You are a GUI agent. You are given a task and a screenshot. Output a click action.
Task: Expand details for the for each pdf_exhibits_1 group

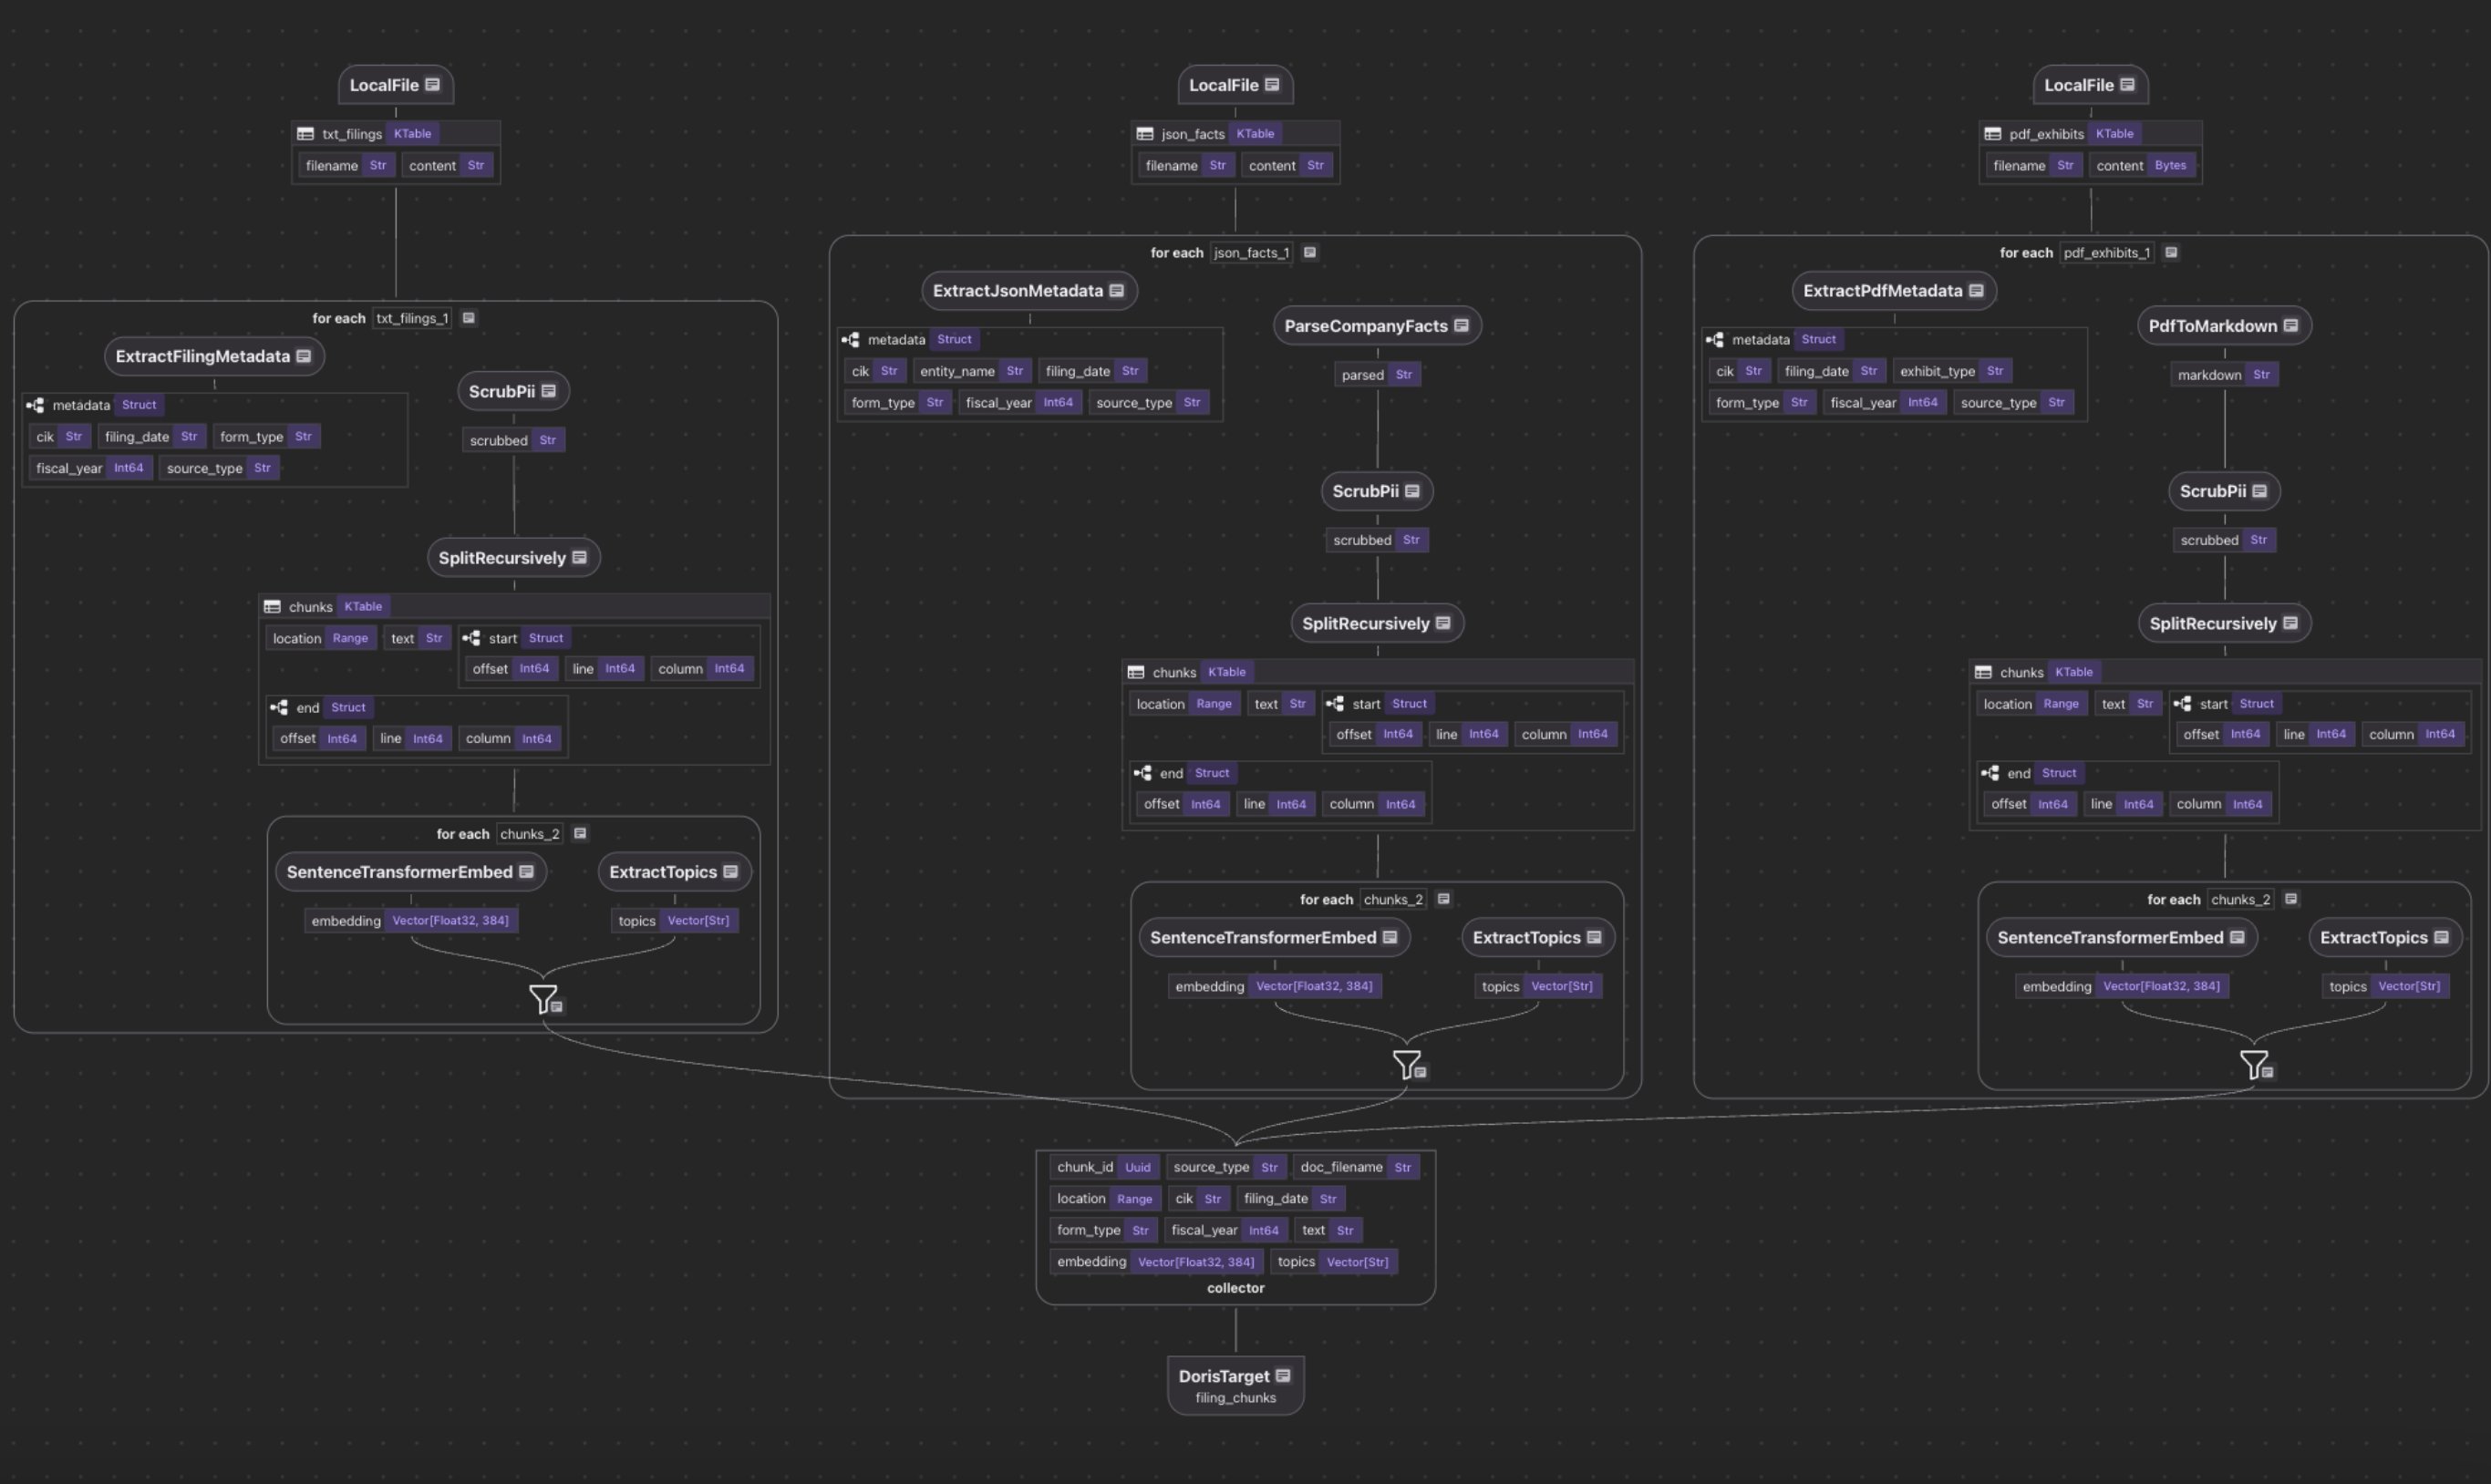pos(2171,252)
